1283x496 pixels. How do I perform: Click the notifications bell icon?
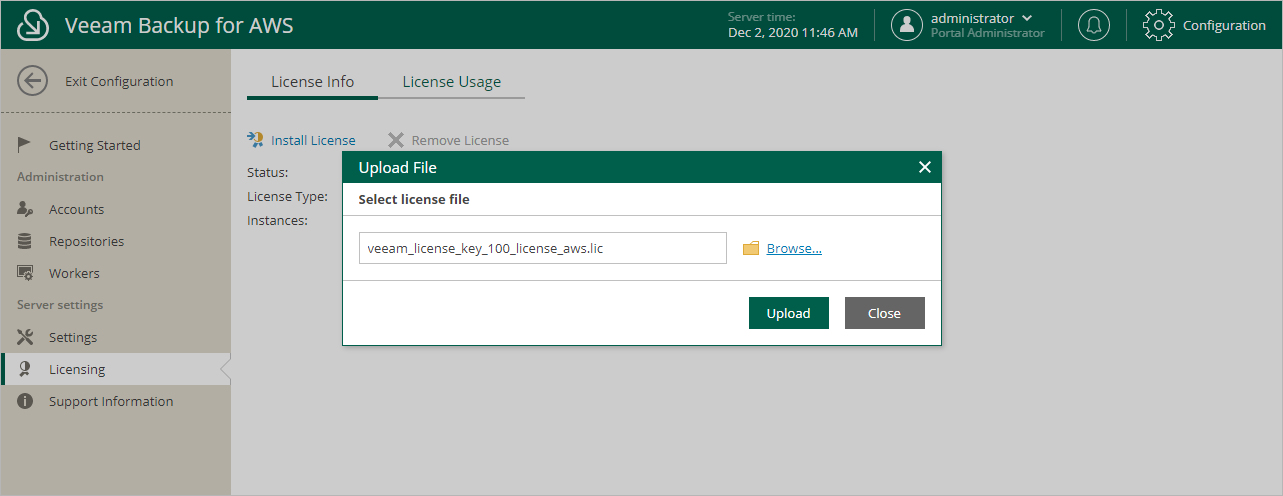(1093, 25)
